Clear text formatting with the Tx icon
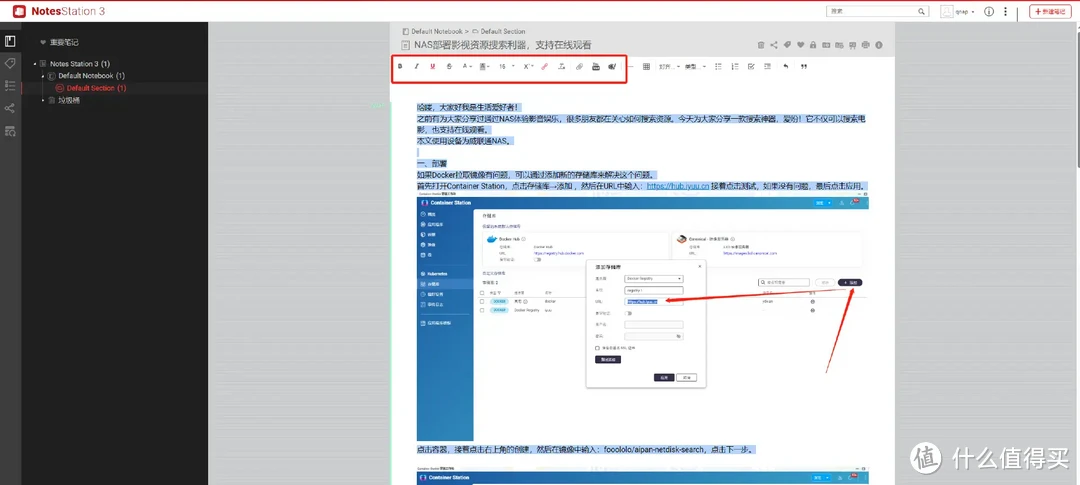1080x485 pixels. [561, 66]
